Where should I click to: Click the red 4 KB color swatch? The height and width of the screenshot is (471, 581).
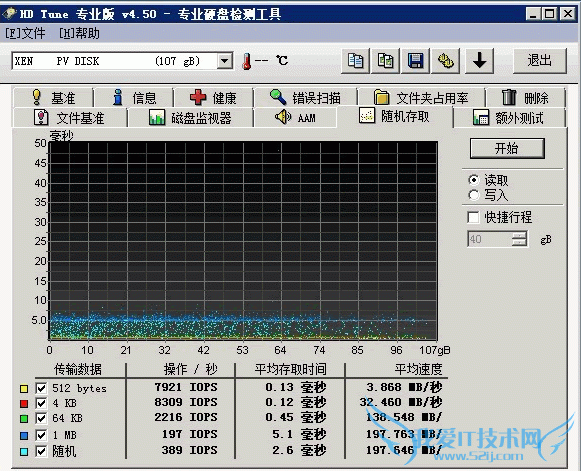click(24, 404)
